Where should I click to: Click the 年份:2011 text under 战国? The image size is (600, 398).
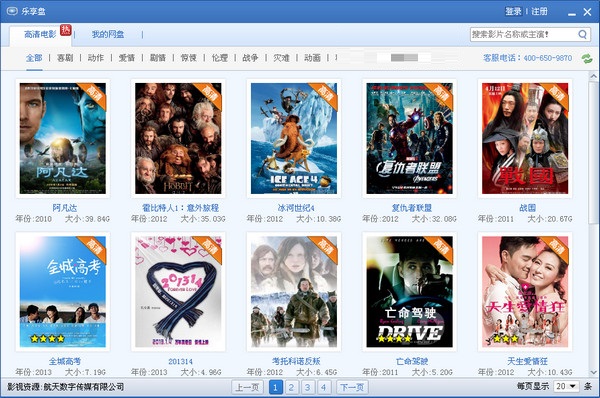[x=496, y=219]
